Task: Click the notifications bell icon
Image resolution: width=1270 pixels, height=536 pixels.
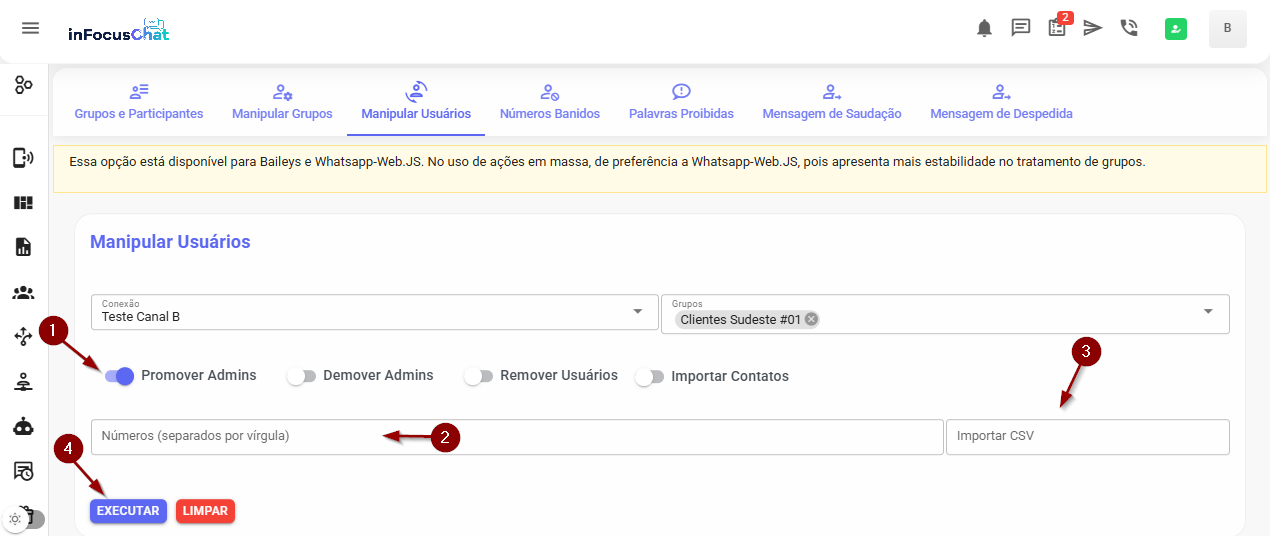Action: pyautogui.click(x=985, y=28)
